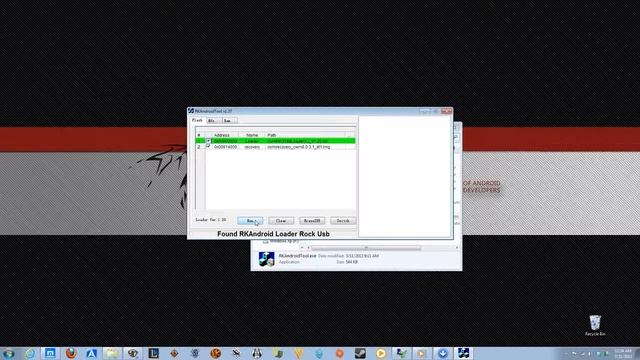Click the system tray clock
The image size is (640, 360).
623,354
